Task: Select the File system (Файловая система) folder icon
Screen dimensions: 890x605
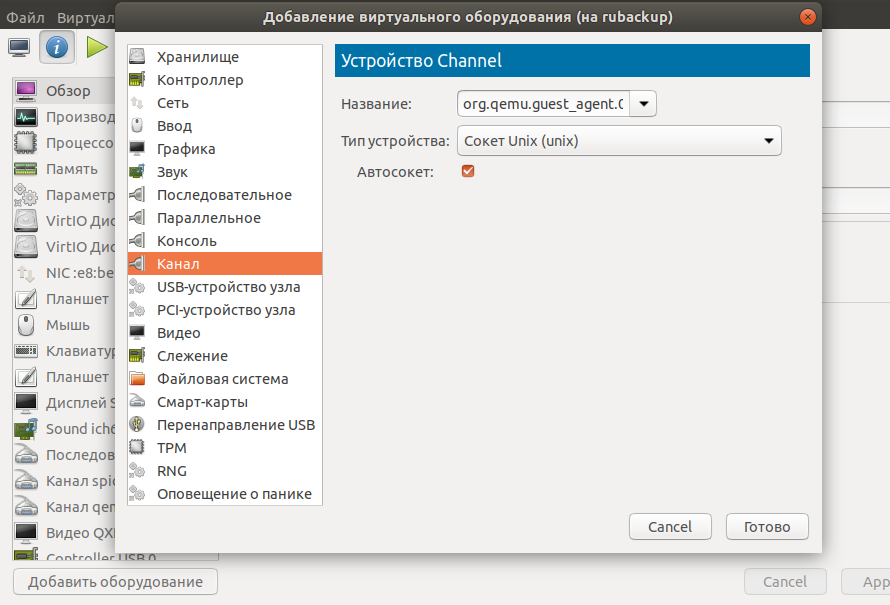Action: click(x=138, y=379)
